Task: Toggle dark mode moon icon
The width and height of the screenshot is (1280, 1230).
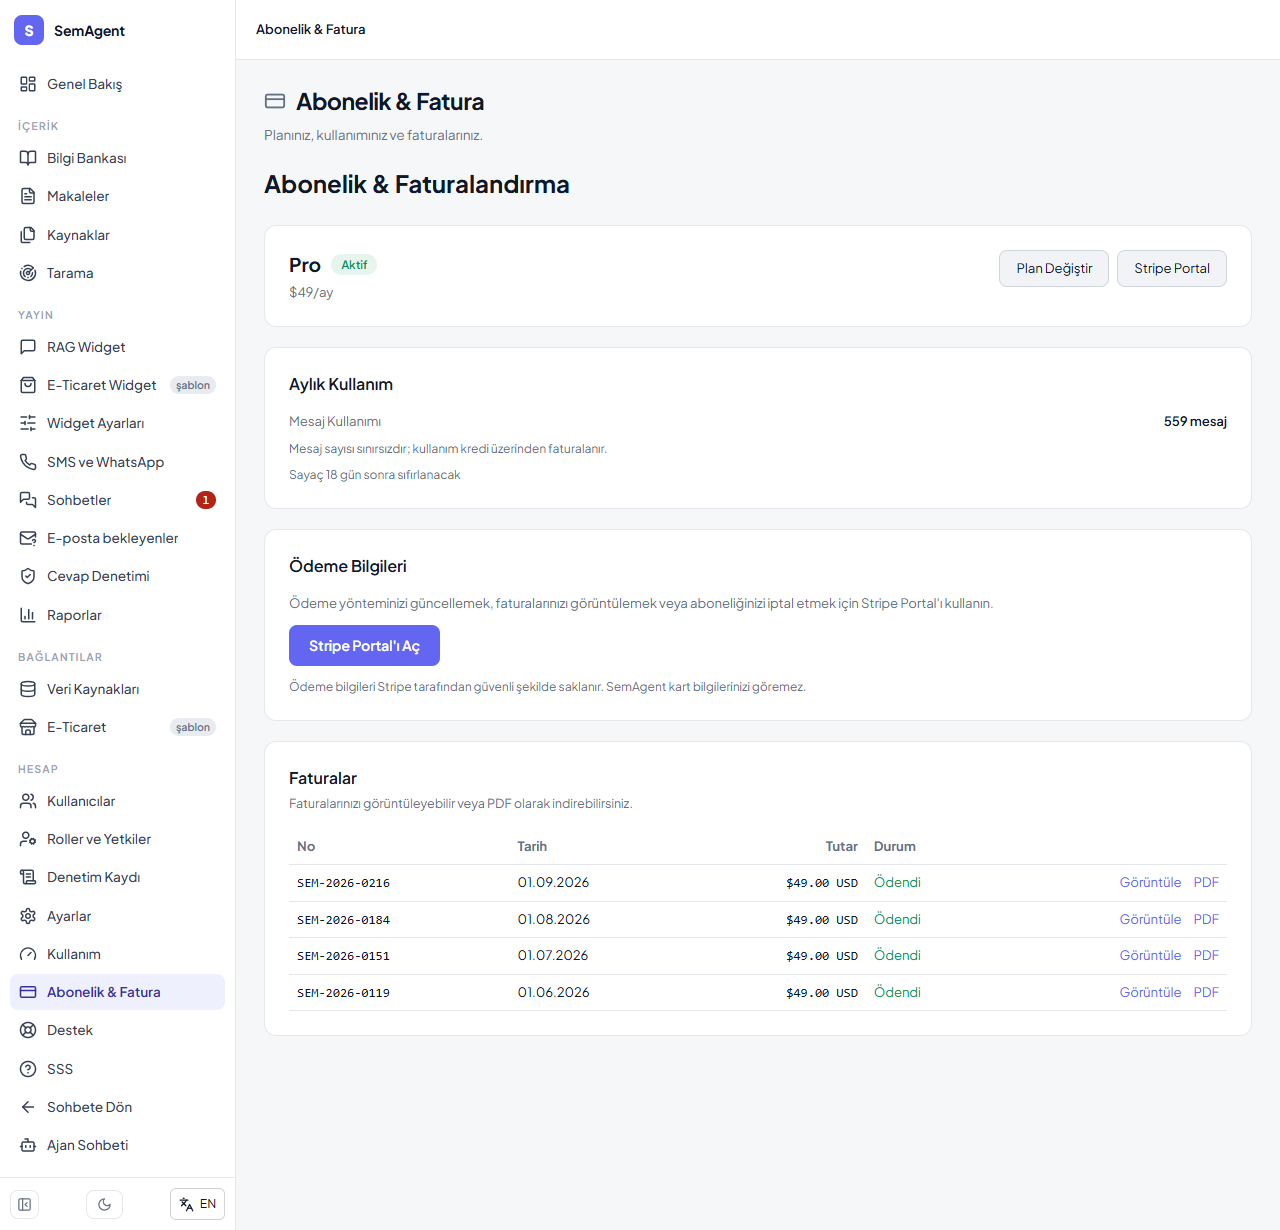Action: (104, 1204)
